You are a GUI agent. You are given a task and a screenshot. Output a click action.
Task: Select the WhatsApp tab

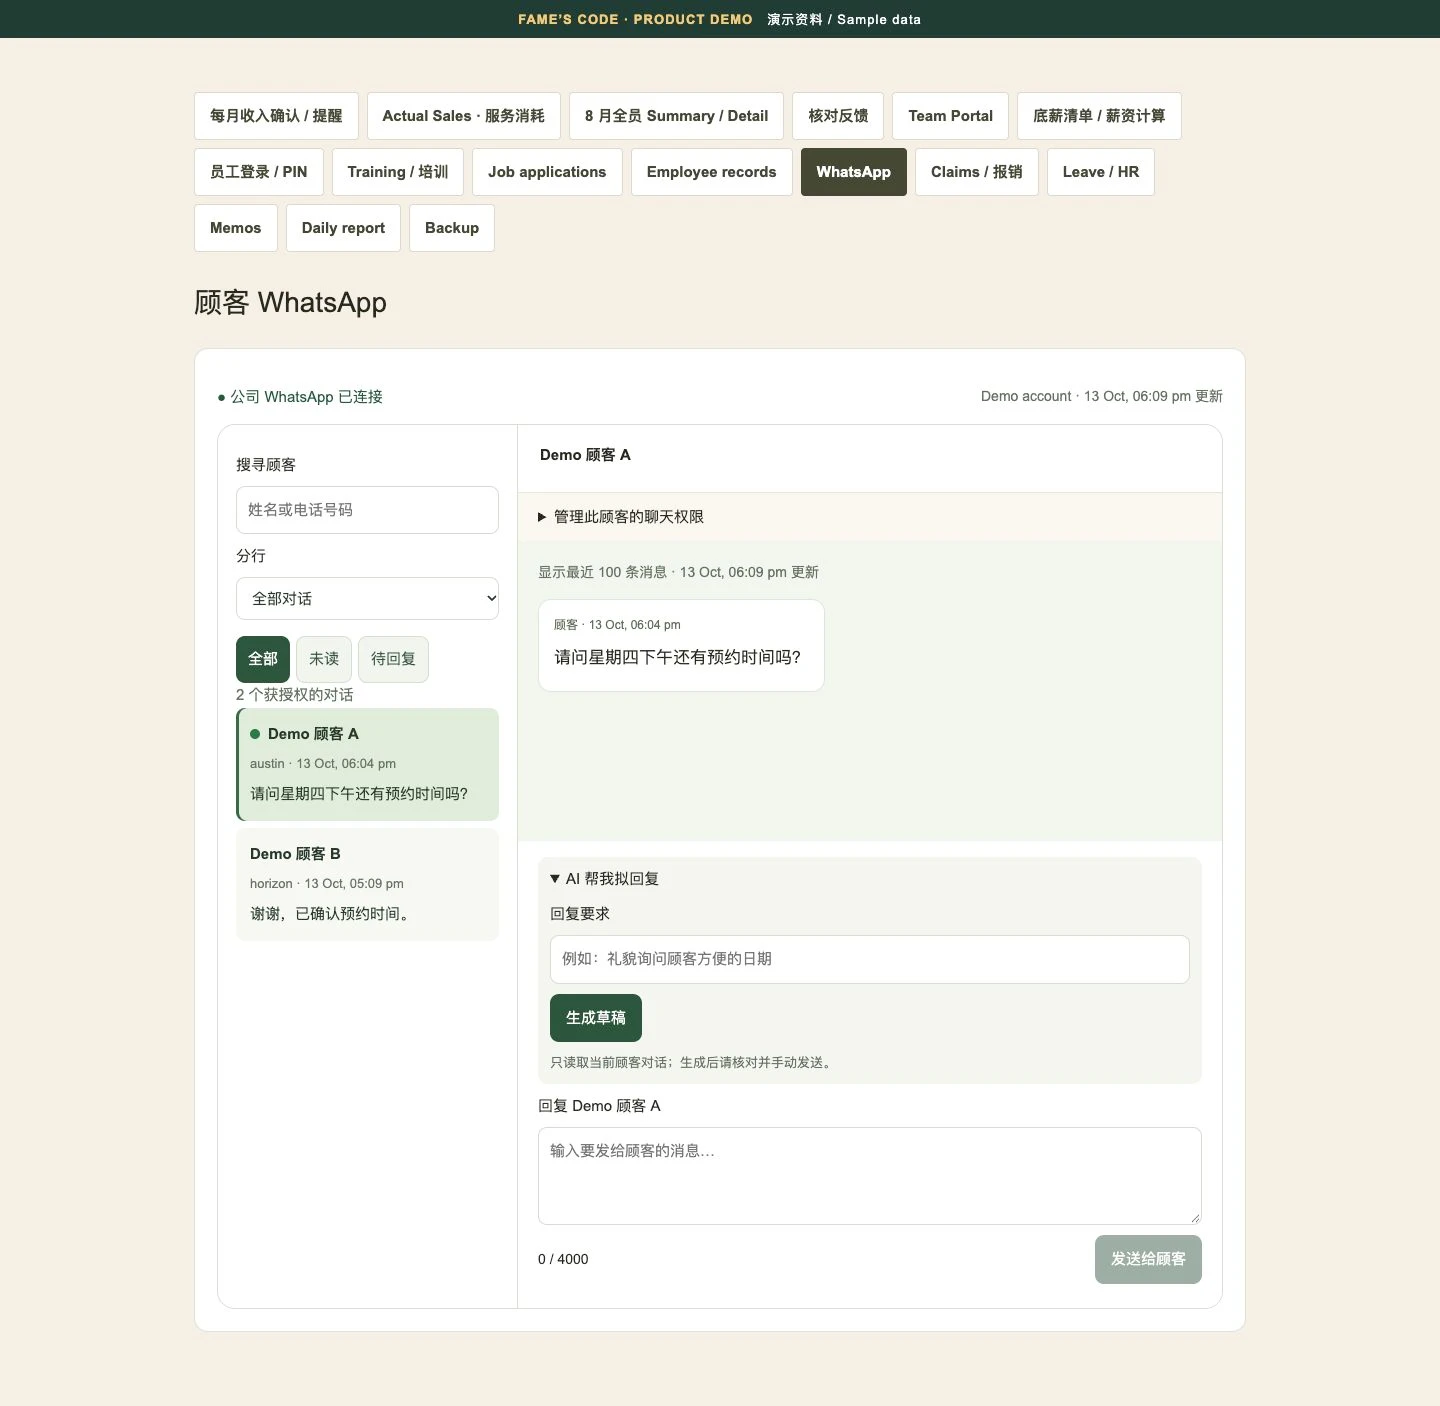853,172
